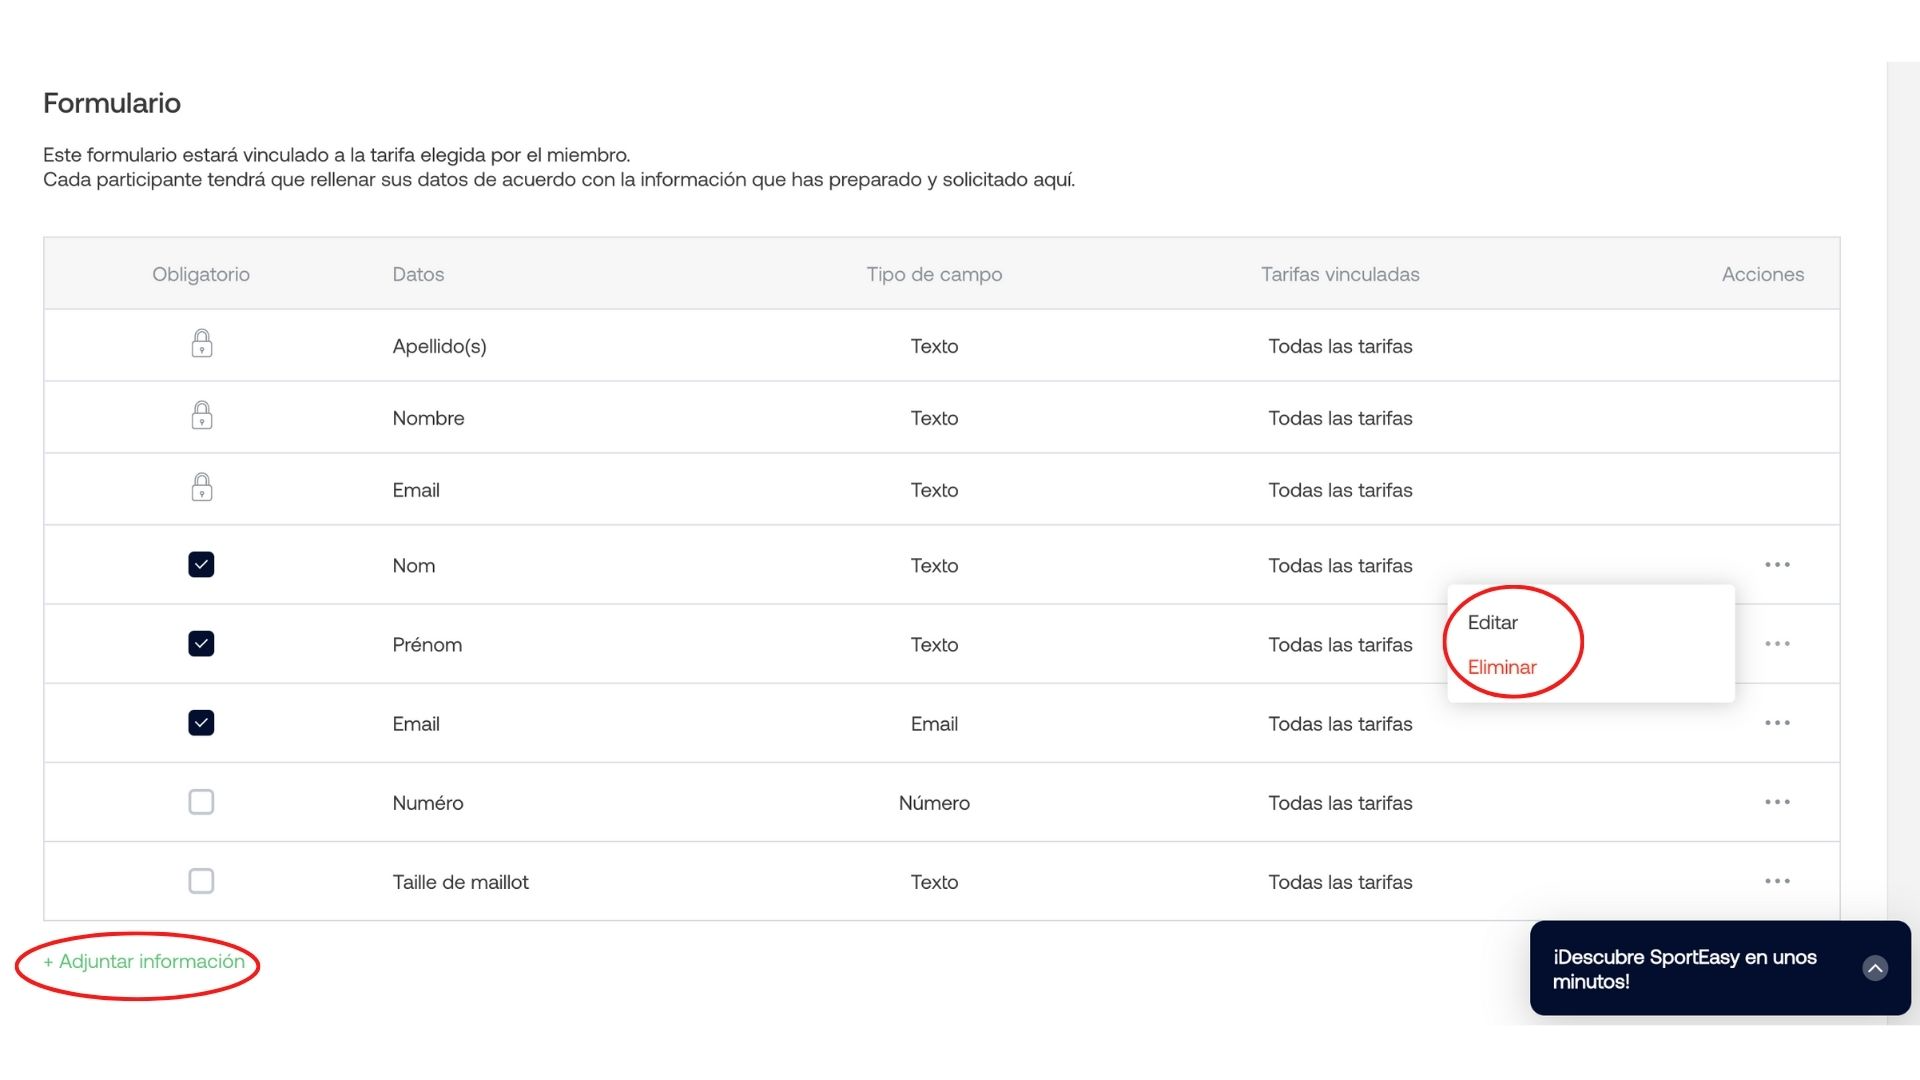Click the lock icon in Email Texto row
The height and width of the screenshot is (1080, 1920).
tap(201, 488)
